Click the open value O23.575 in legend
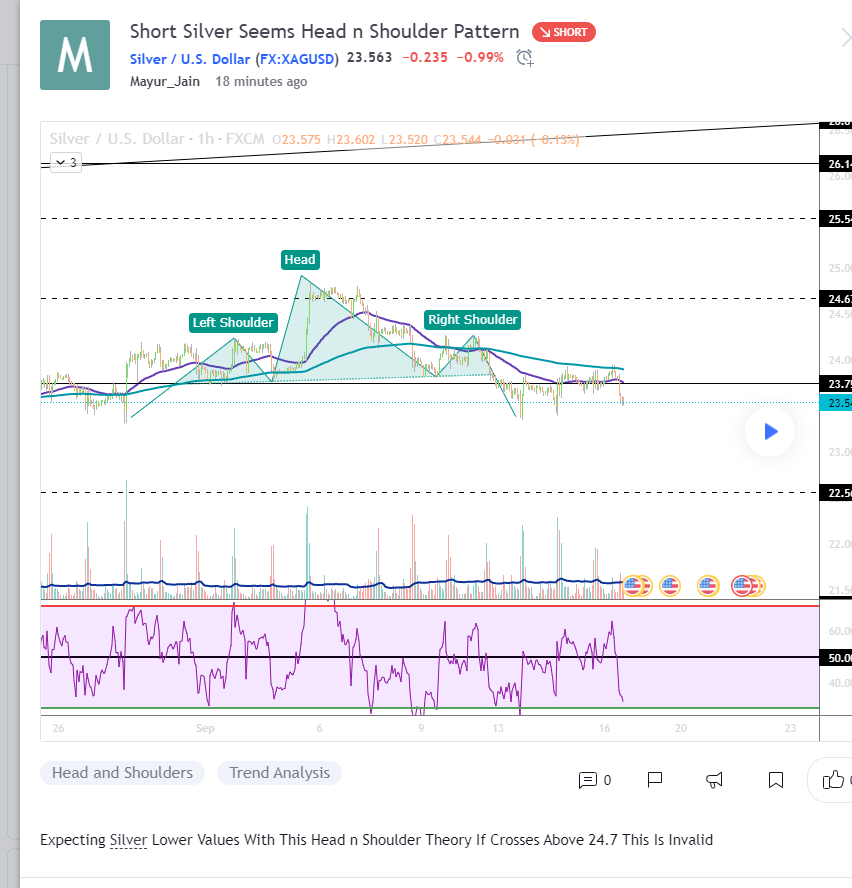The image size is (852, 888). click(x=296, y=139)
